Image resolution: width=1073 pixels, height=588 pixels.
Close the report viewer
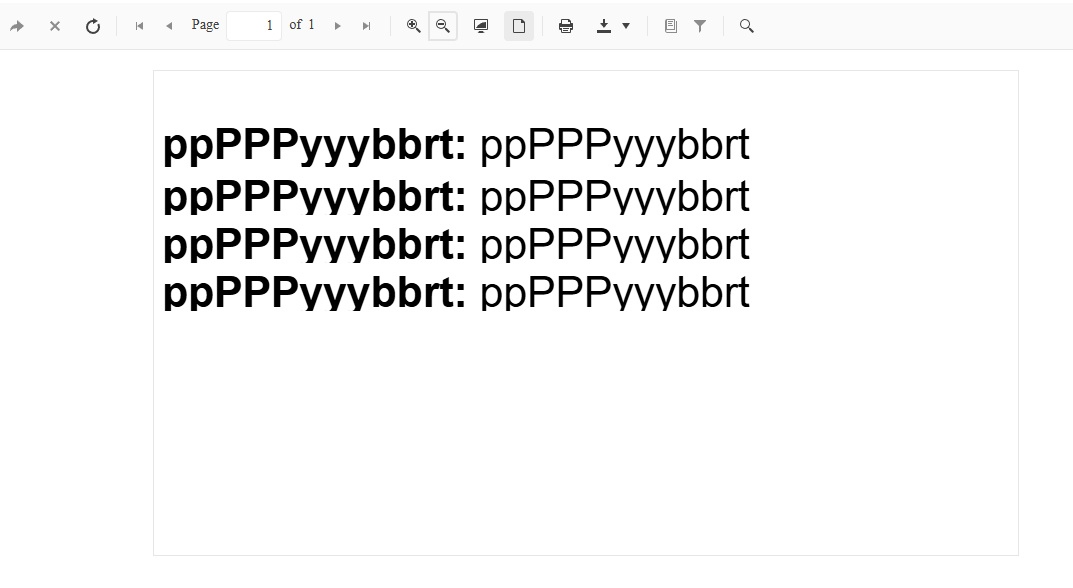(x=55, y=26)
